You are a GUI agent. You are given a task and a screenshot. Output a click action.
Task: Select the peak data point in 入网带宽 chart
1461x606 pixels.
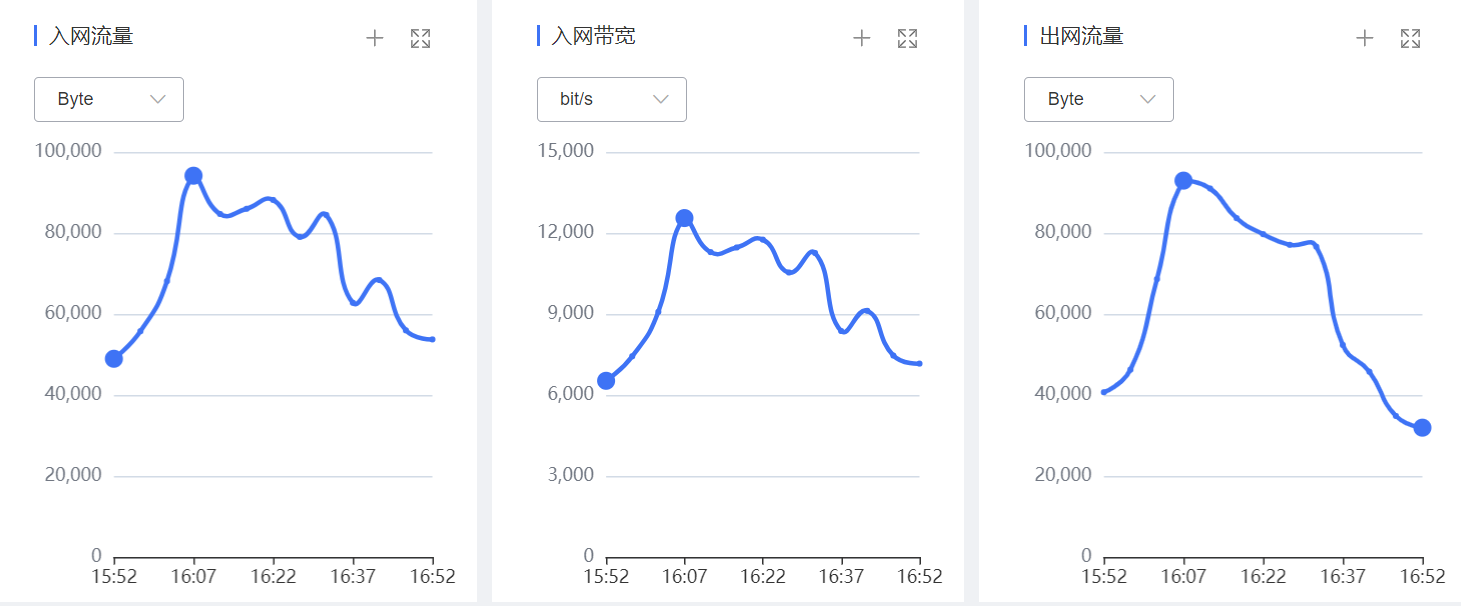[x=684, y=218]
